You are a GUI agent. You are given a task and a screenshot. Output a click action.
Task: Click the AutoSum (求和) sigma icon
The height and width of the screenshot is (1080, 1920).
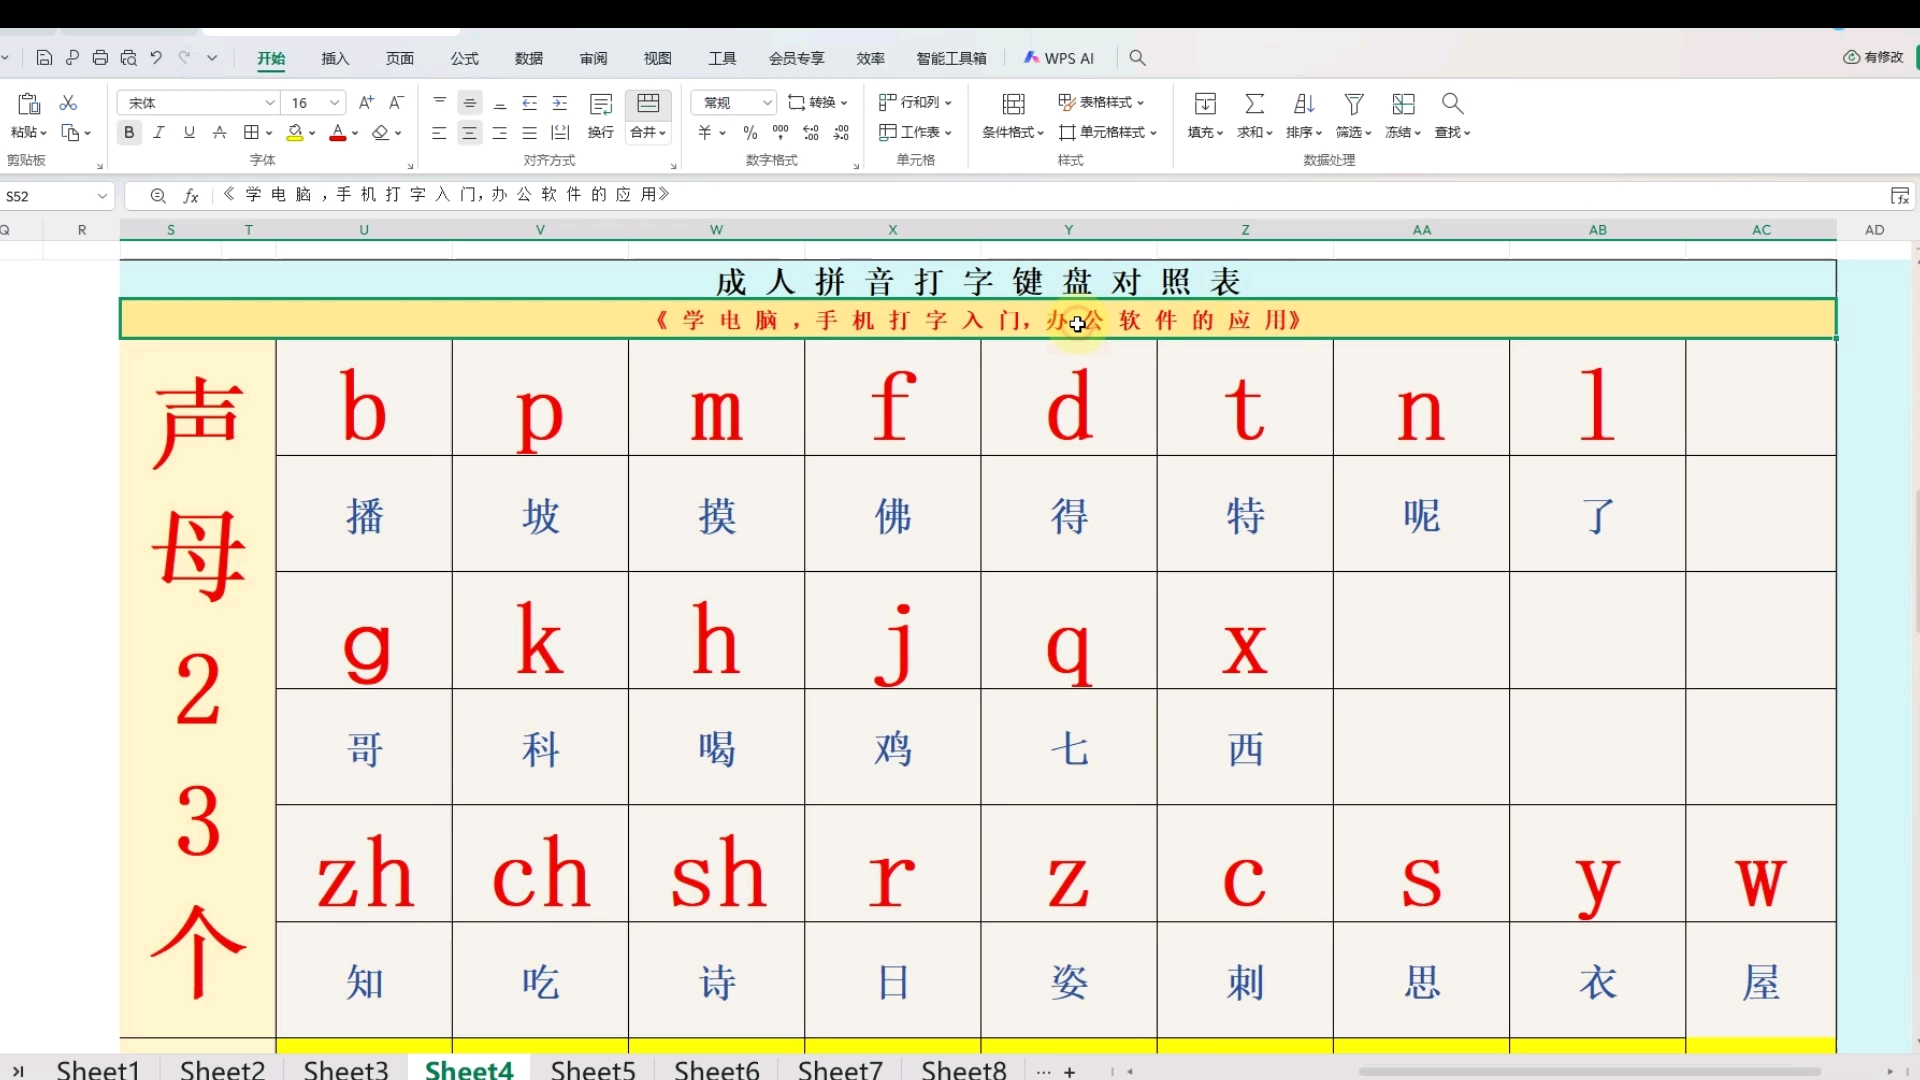1254,104
